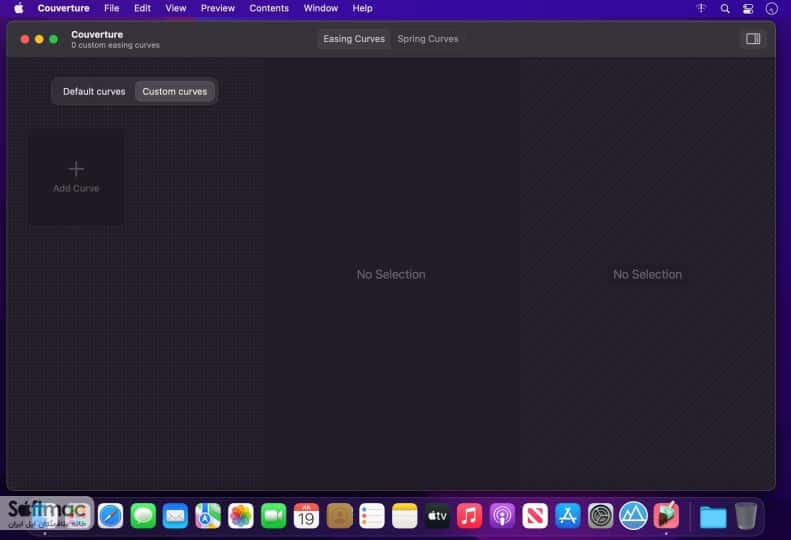Zoom the Couverture window with green button
Viewport: 791px width, 540px height.
coord(53,39)
